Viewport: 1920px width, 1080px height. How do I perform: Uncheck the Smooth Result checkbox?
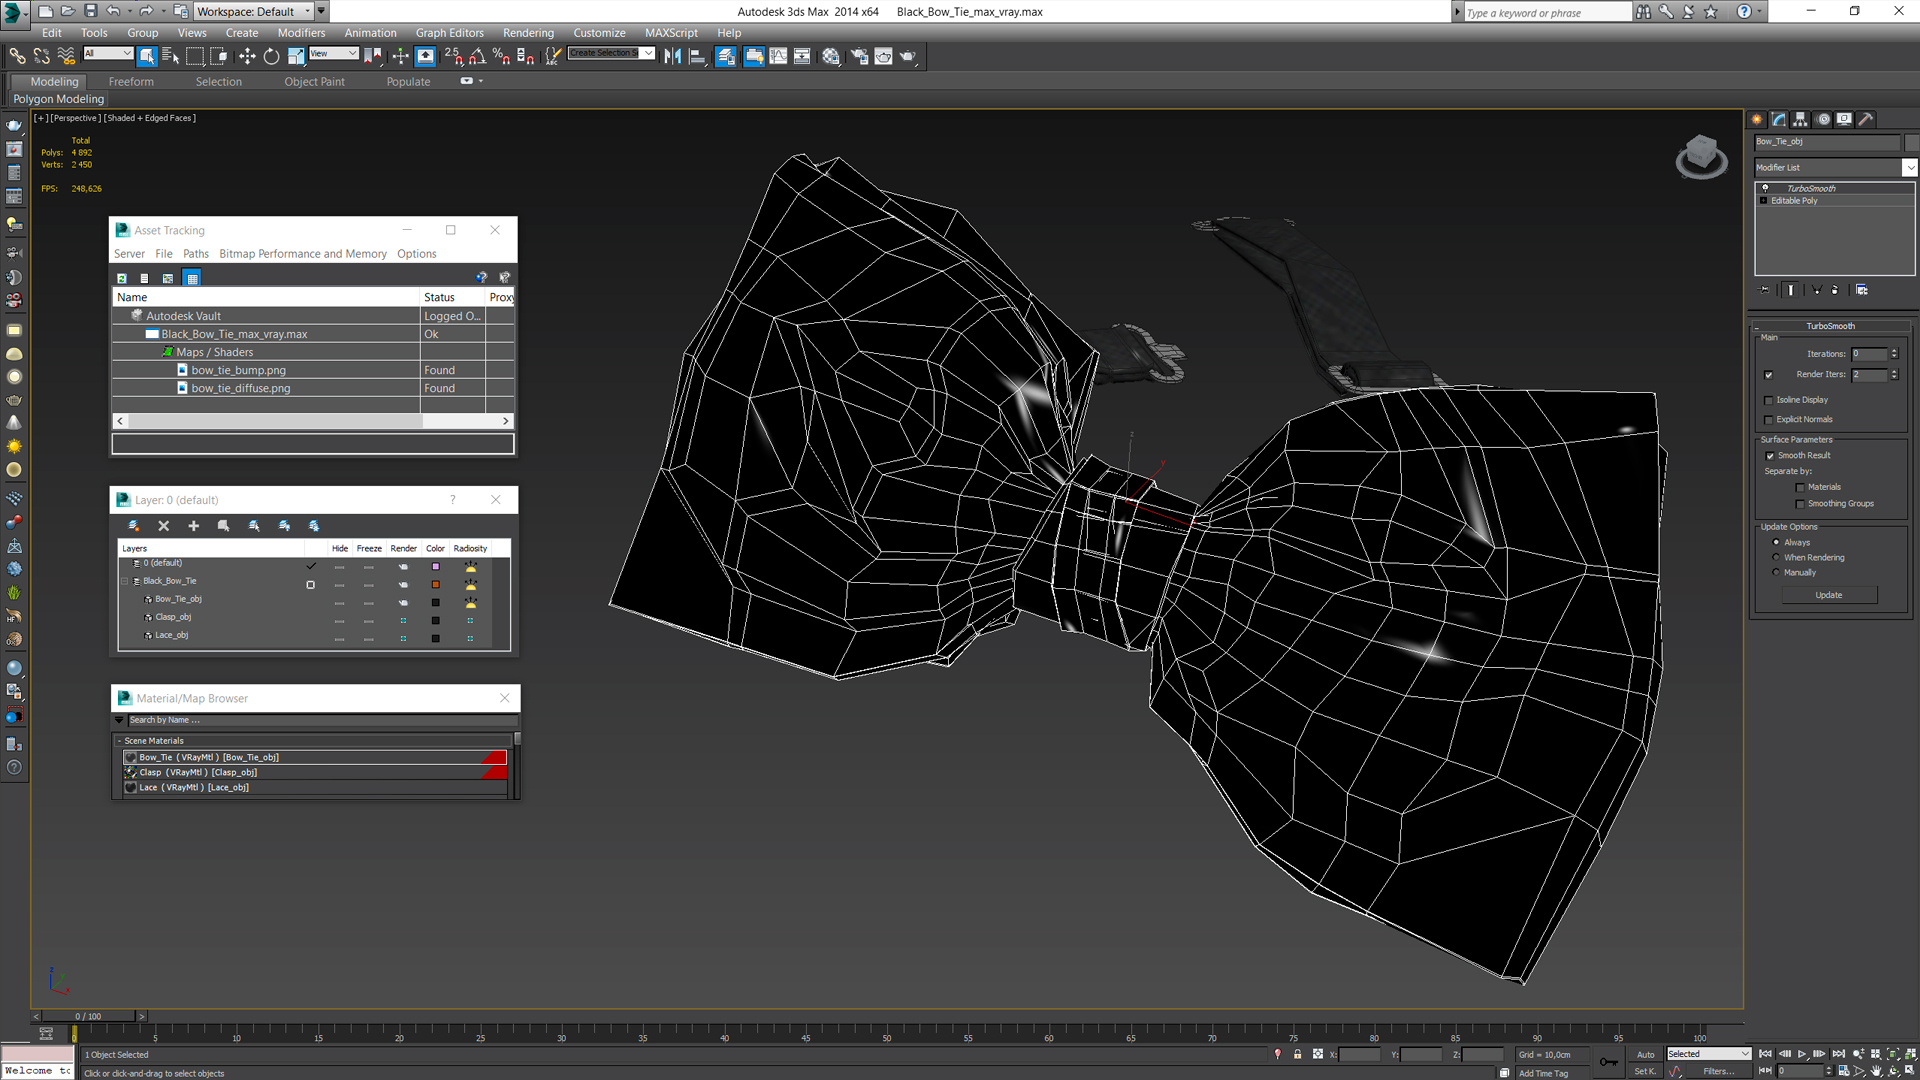[x=1770, y=456]
